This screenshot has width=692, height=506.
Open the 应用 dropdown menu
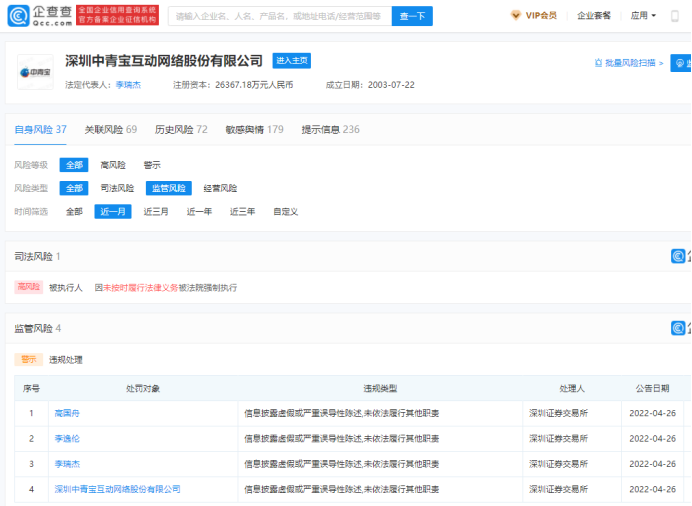643,16
